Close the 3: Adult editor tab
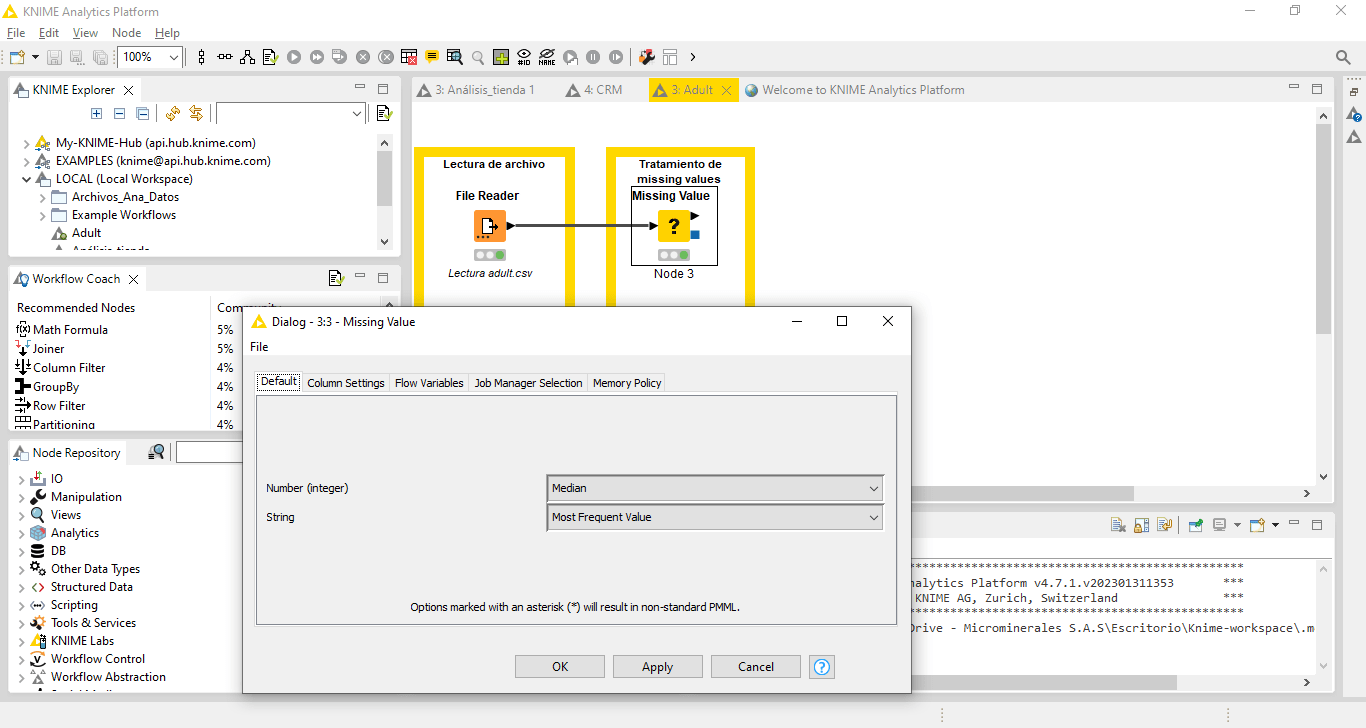 726,90
